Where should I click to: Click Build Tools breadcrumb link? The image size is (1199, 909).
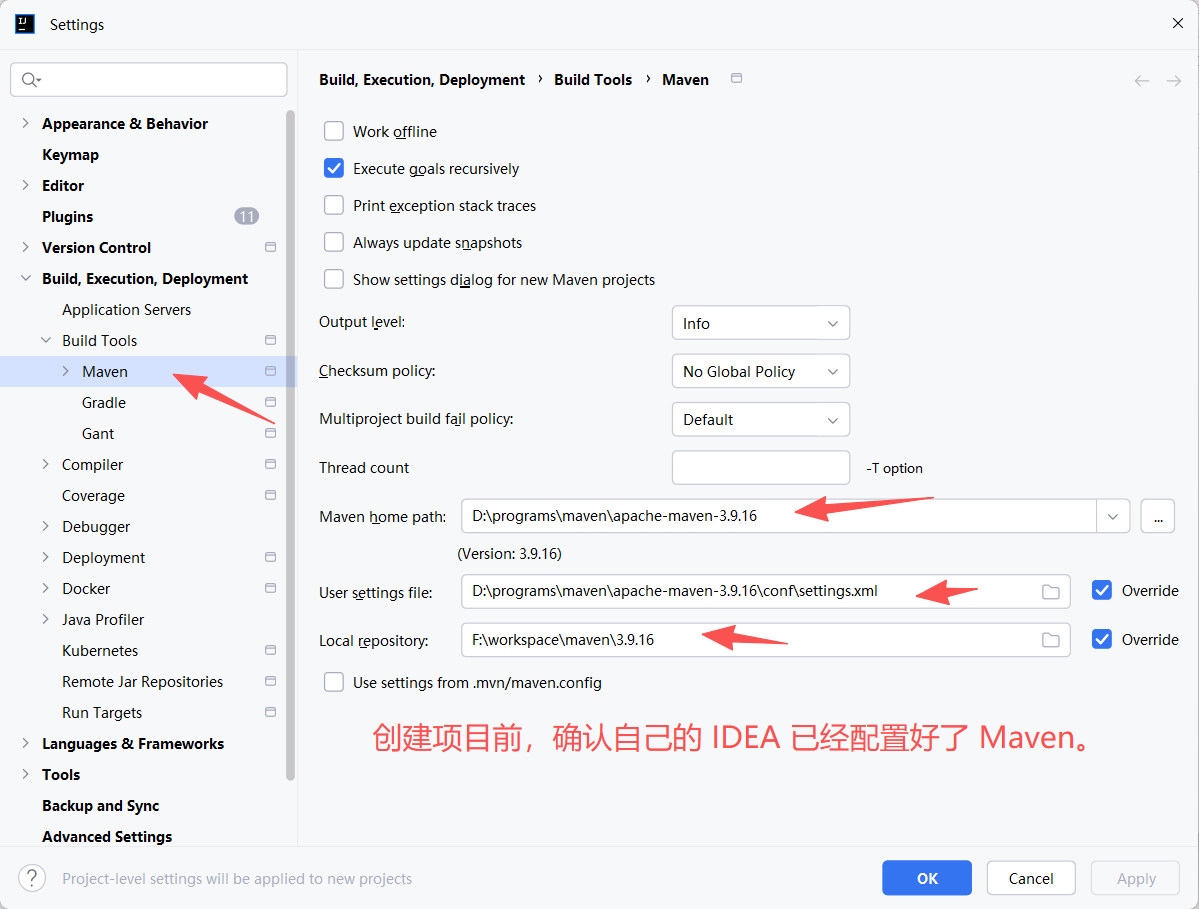(x=593, y=80)
